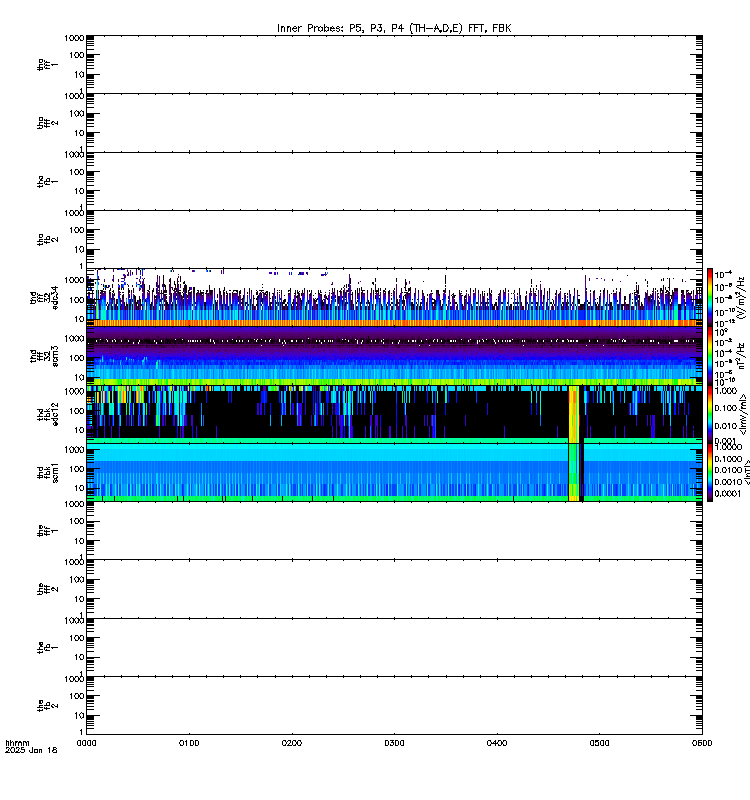Select the 'the fb 1' panel label

pyautogui.click(x=47, y=648)
